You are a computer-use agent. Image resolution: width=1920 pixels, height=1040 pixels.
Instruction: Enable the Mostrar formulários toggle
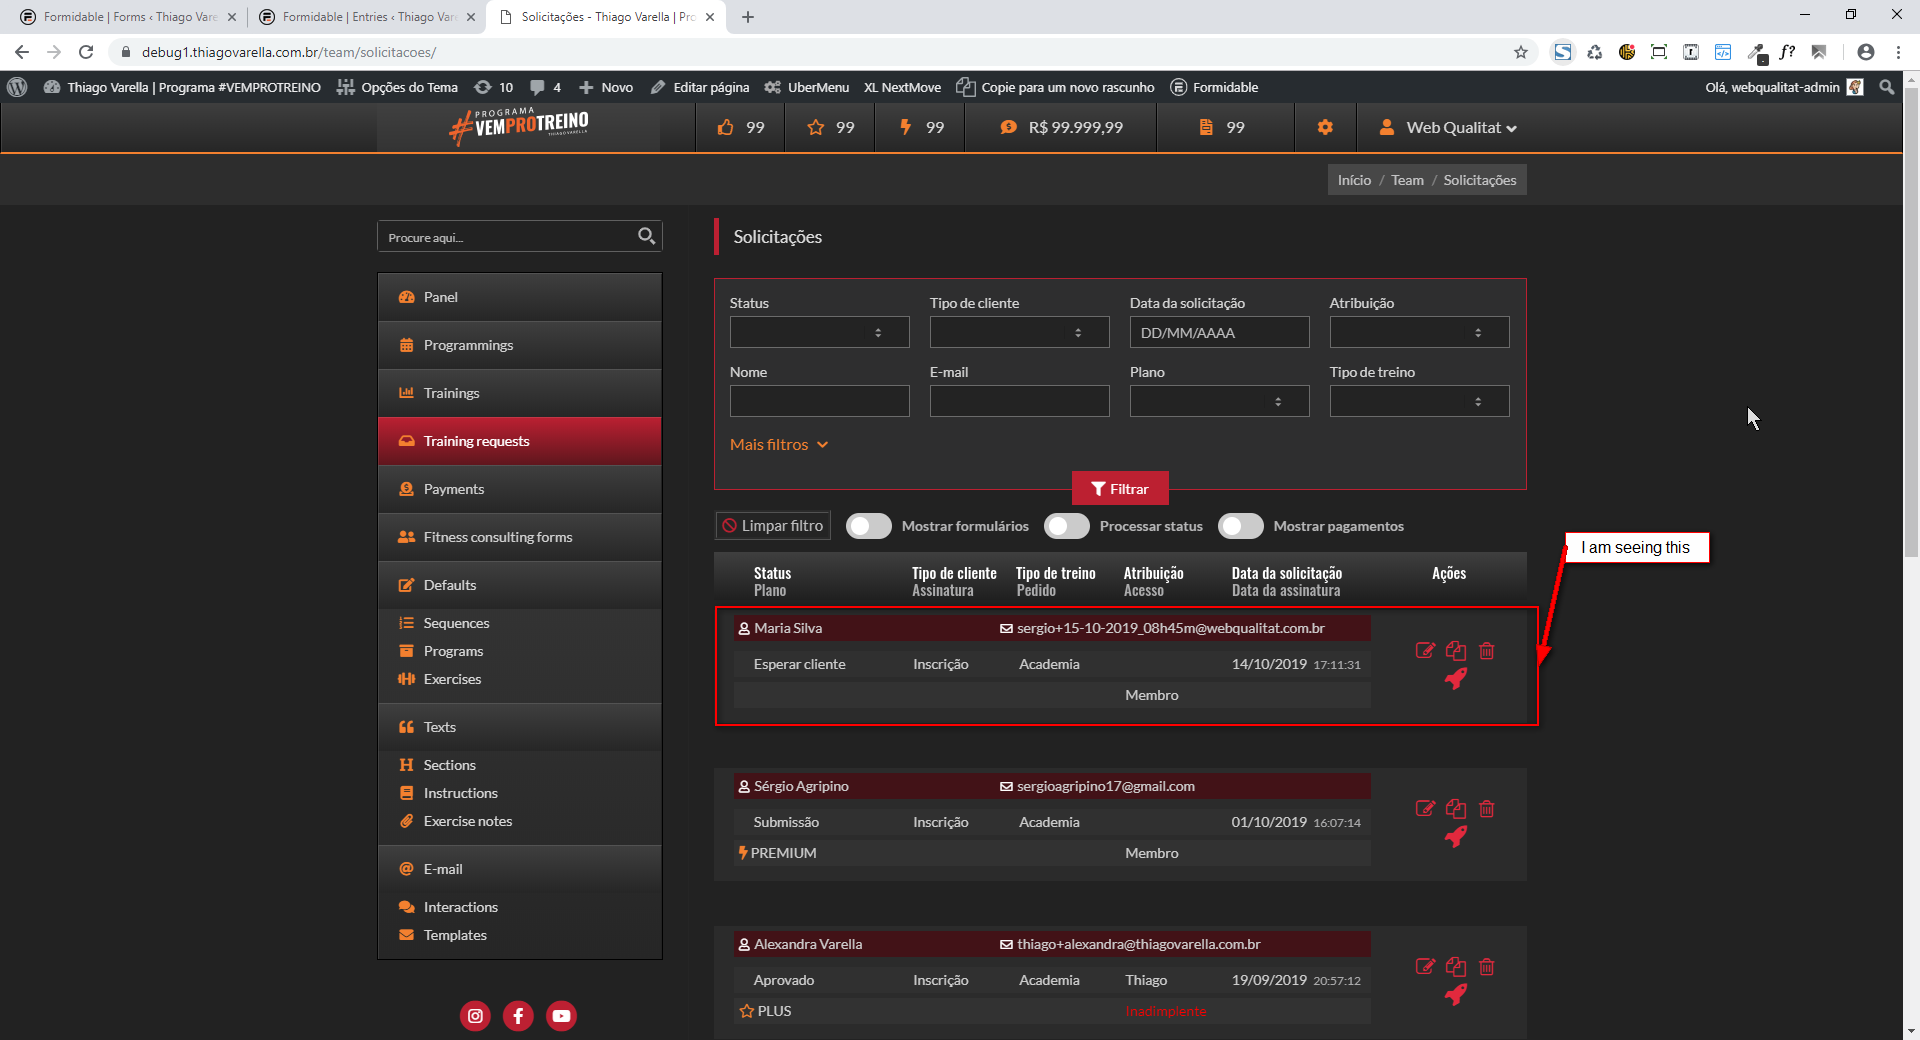click(x=868, y=527)
